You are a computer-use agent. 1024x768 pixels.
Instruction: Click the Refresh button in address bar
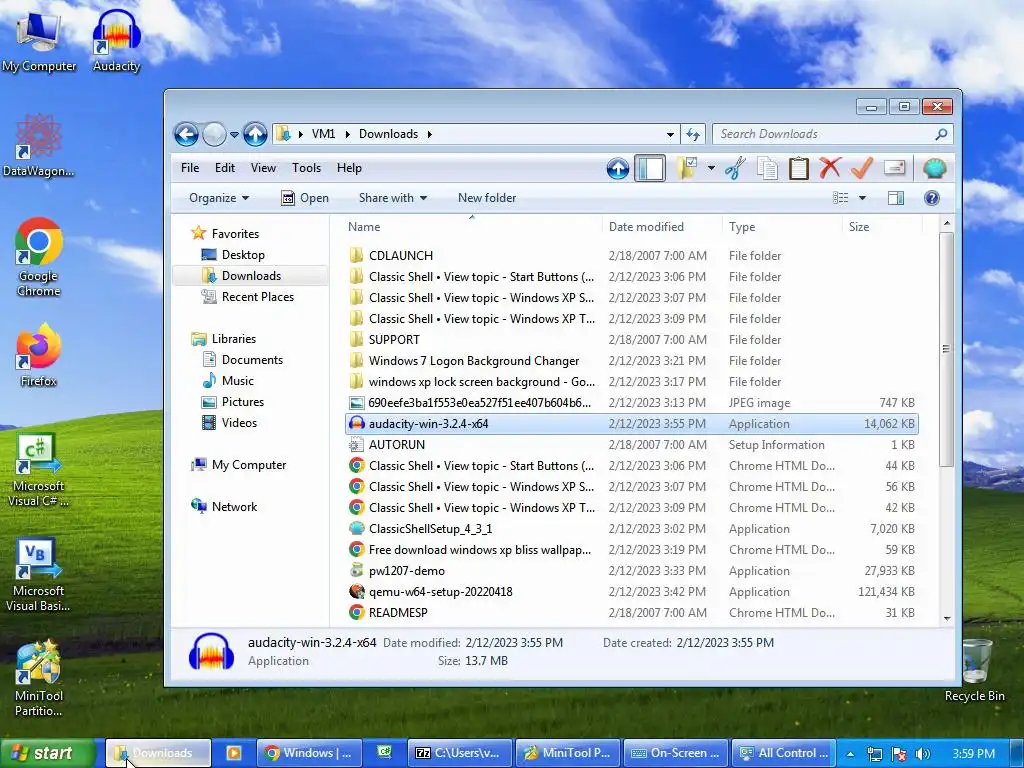[693, 135]
